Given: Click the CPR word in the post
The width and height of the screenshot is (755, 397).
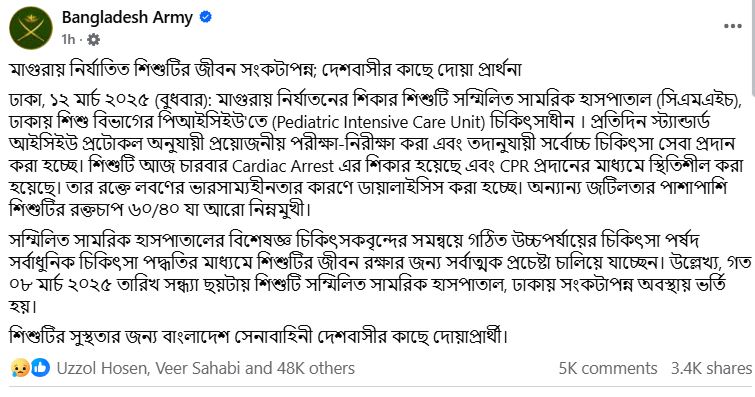Looking at the screenshot, I should tap(516, 166).
